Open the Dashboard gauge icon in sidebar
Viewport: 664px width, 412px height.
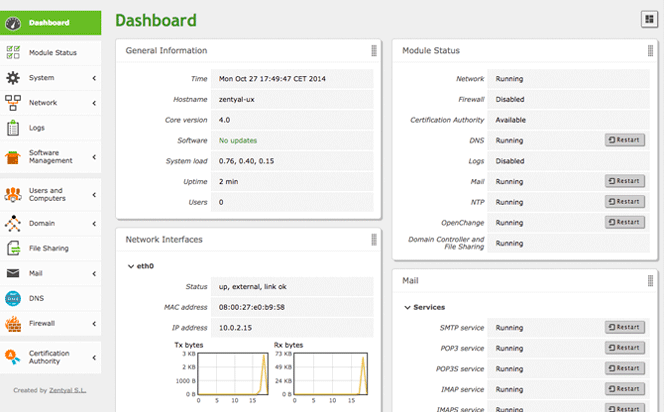point(13,23)
